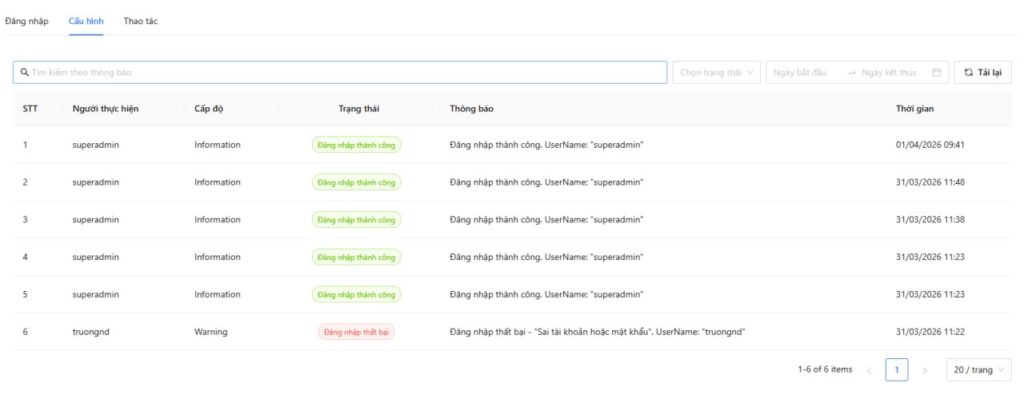Open the Thao tác tab
Image resolution: width=1024 pixels, height=395 pixels.
click(140, 21)
